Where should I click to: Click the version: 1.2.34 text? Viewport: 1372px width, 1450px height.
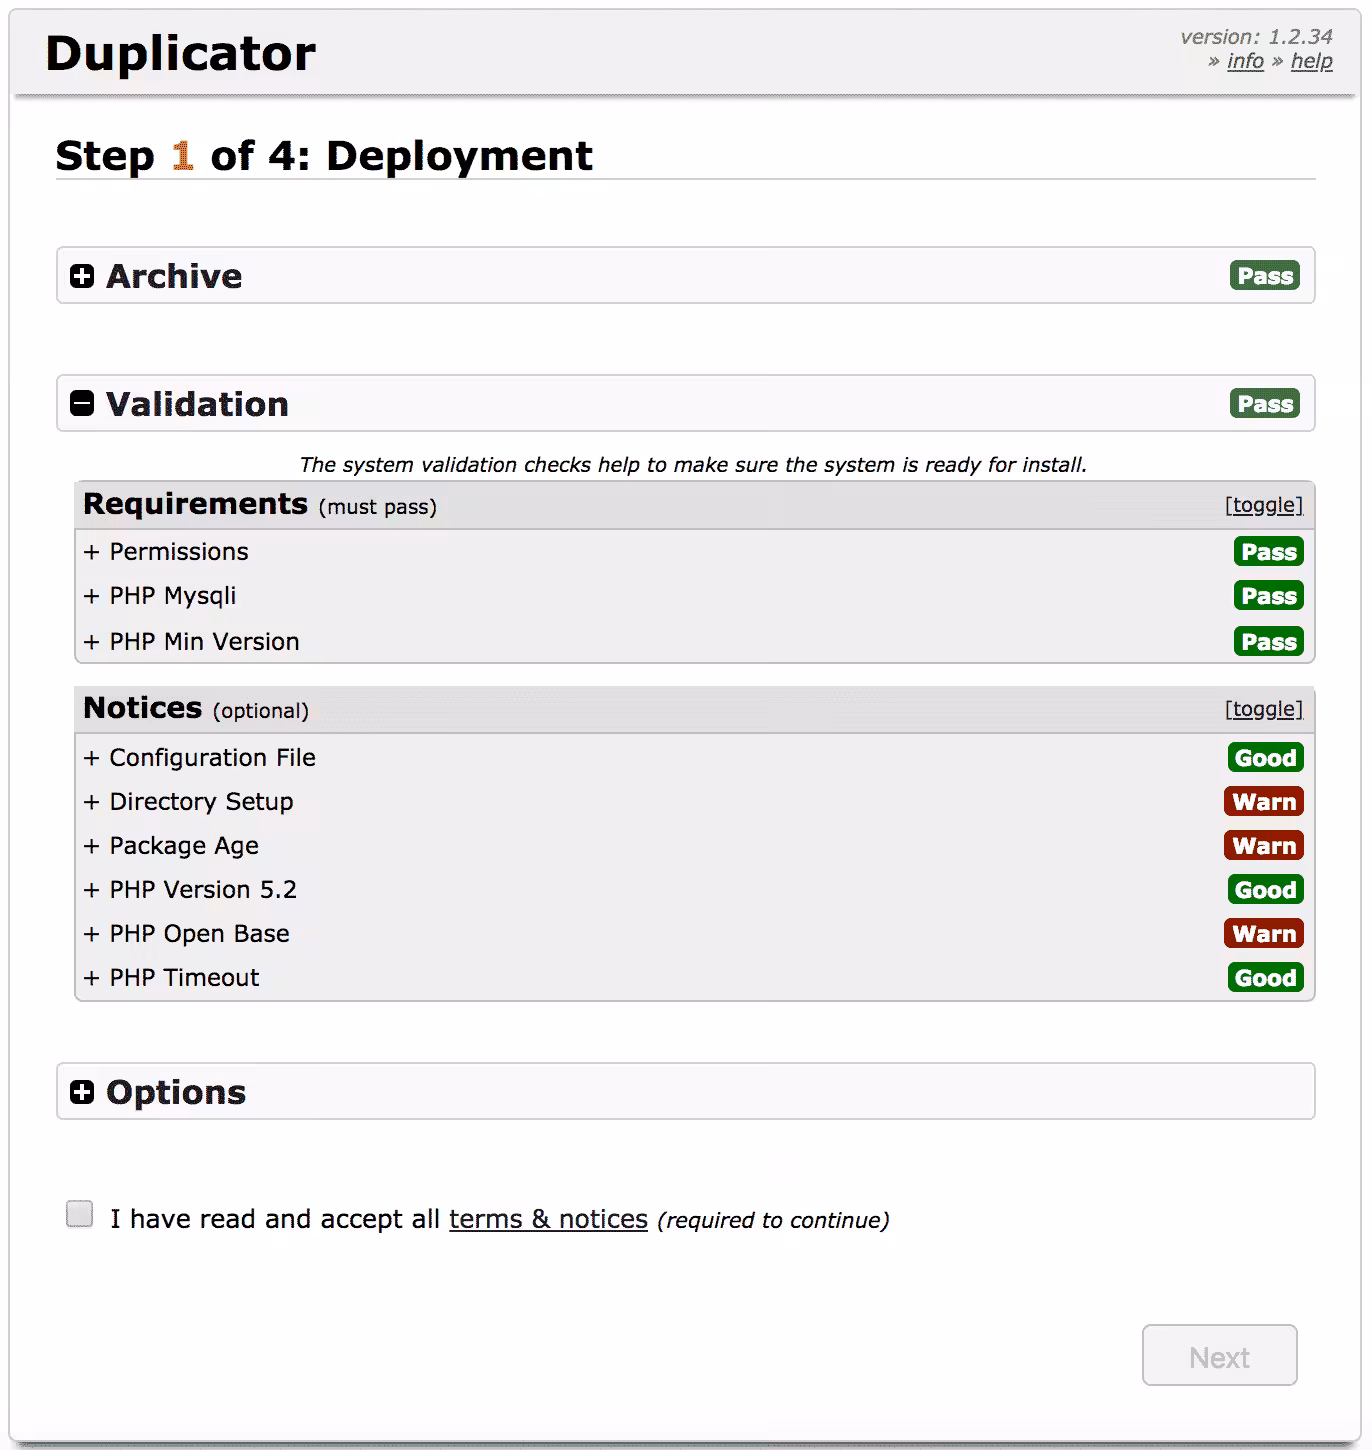click(1256, 37)
